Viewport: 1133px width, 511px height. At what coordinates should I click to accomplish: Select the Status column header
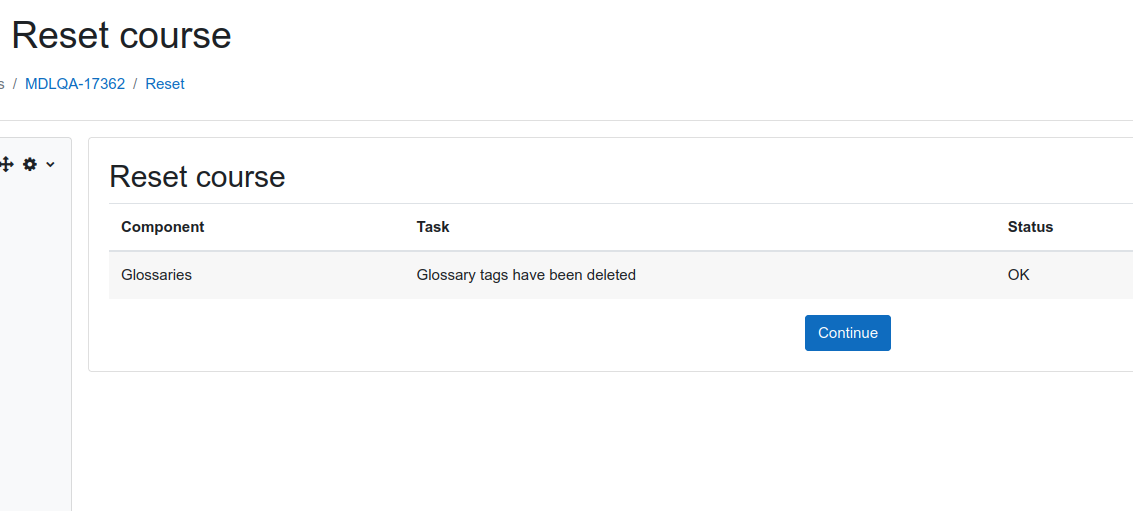[x=1030, y=227]
